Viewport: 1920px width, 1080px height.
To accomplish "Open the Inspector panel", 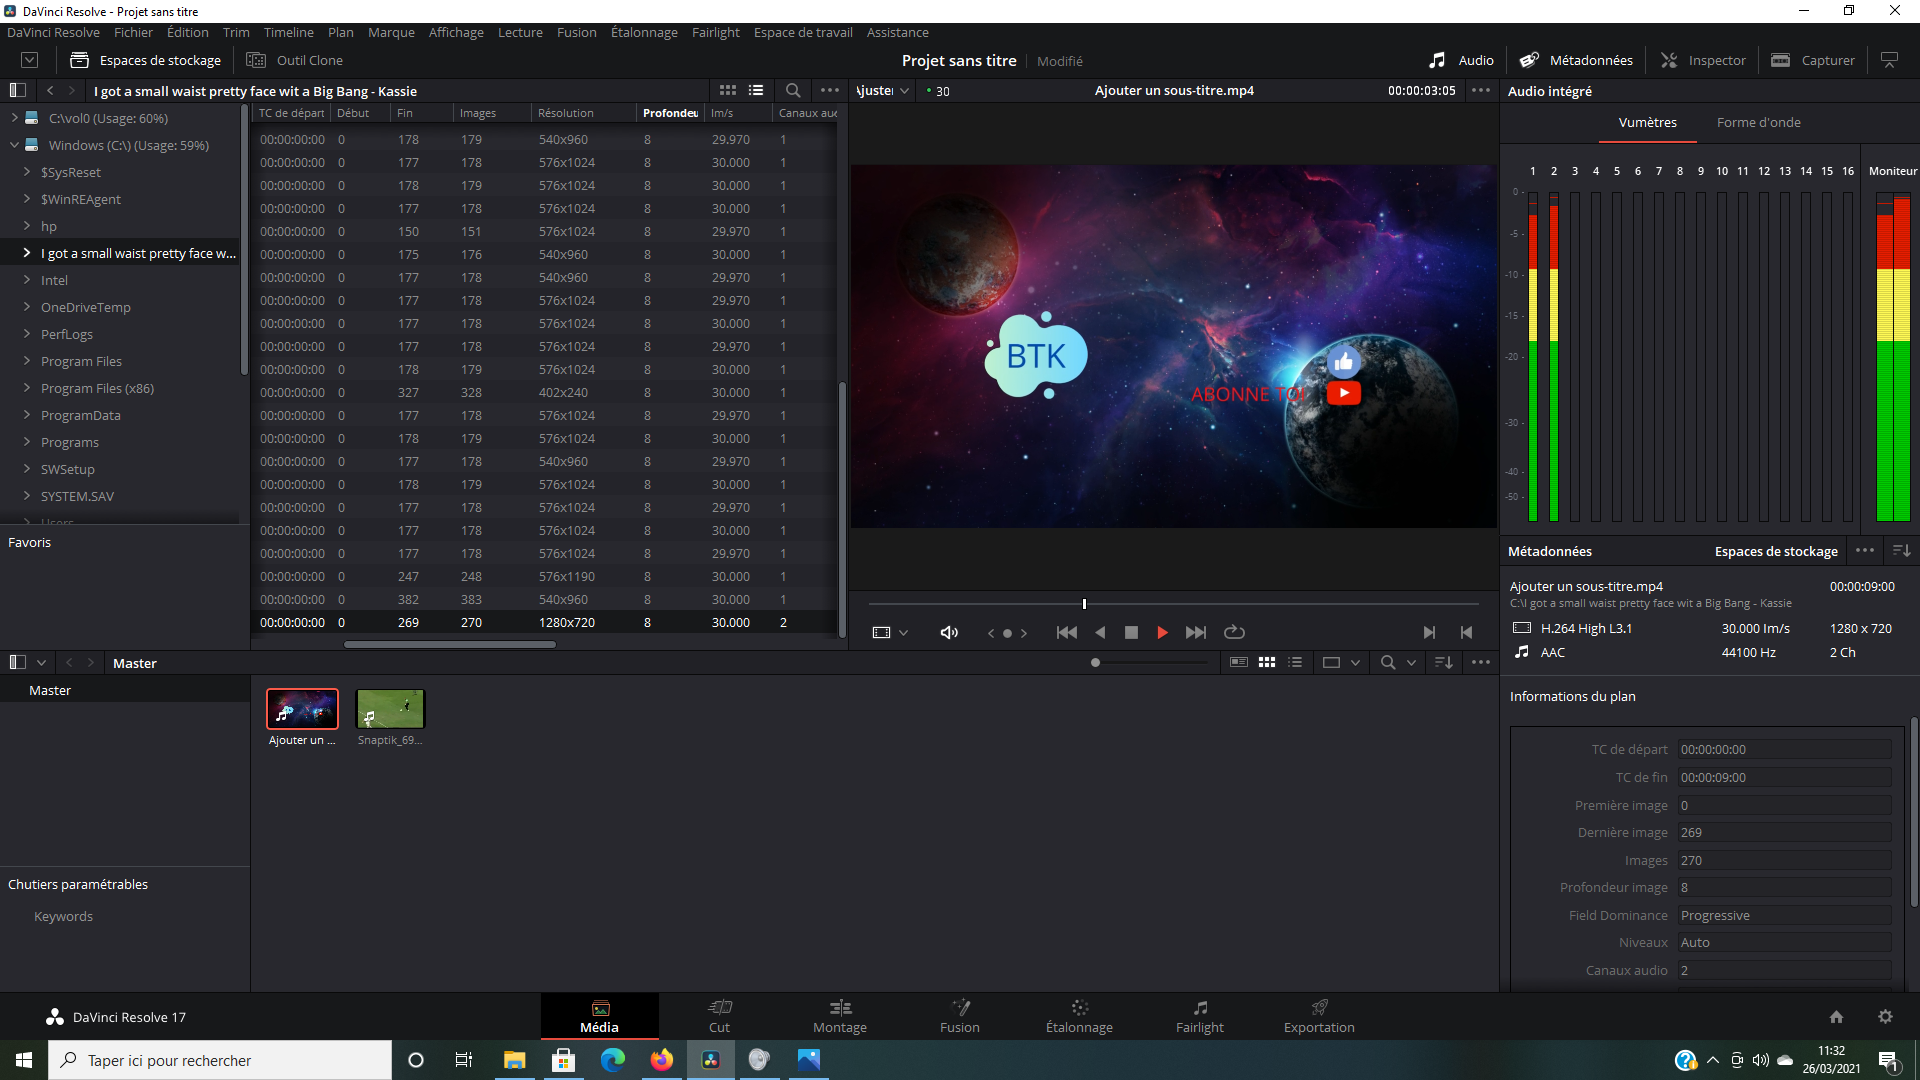I will click(1703, 60).
